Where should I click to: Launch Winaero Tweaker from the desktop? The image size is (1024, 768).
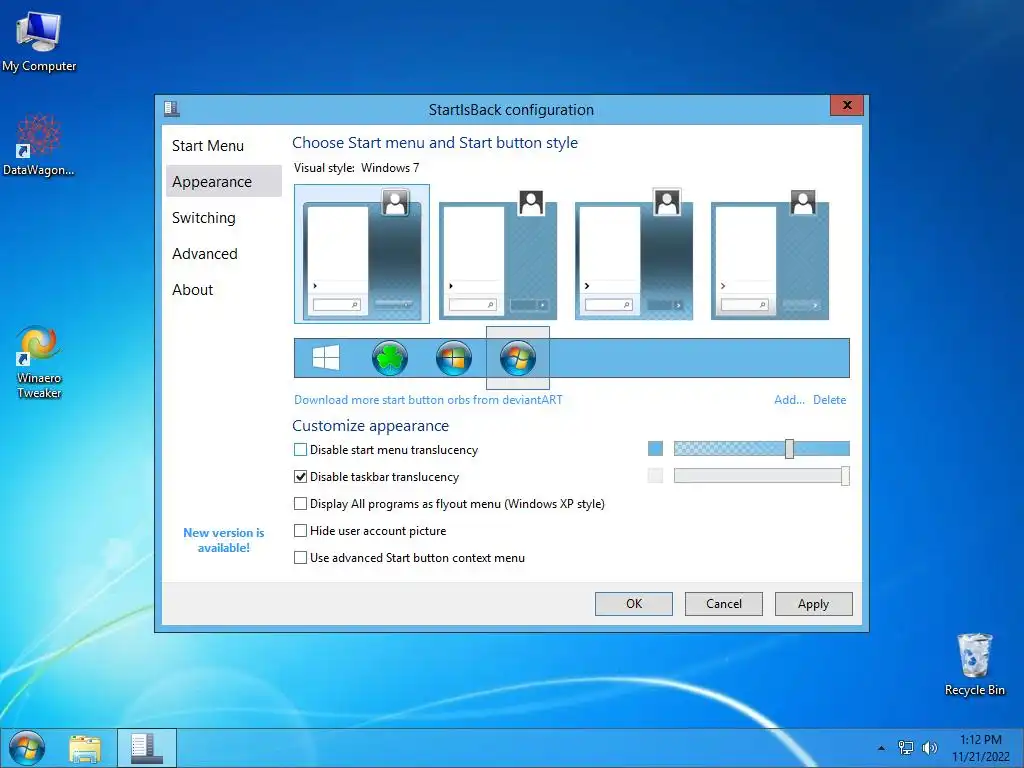39,362
